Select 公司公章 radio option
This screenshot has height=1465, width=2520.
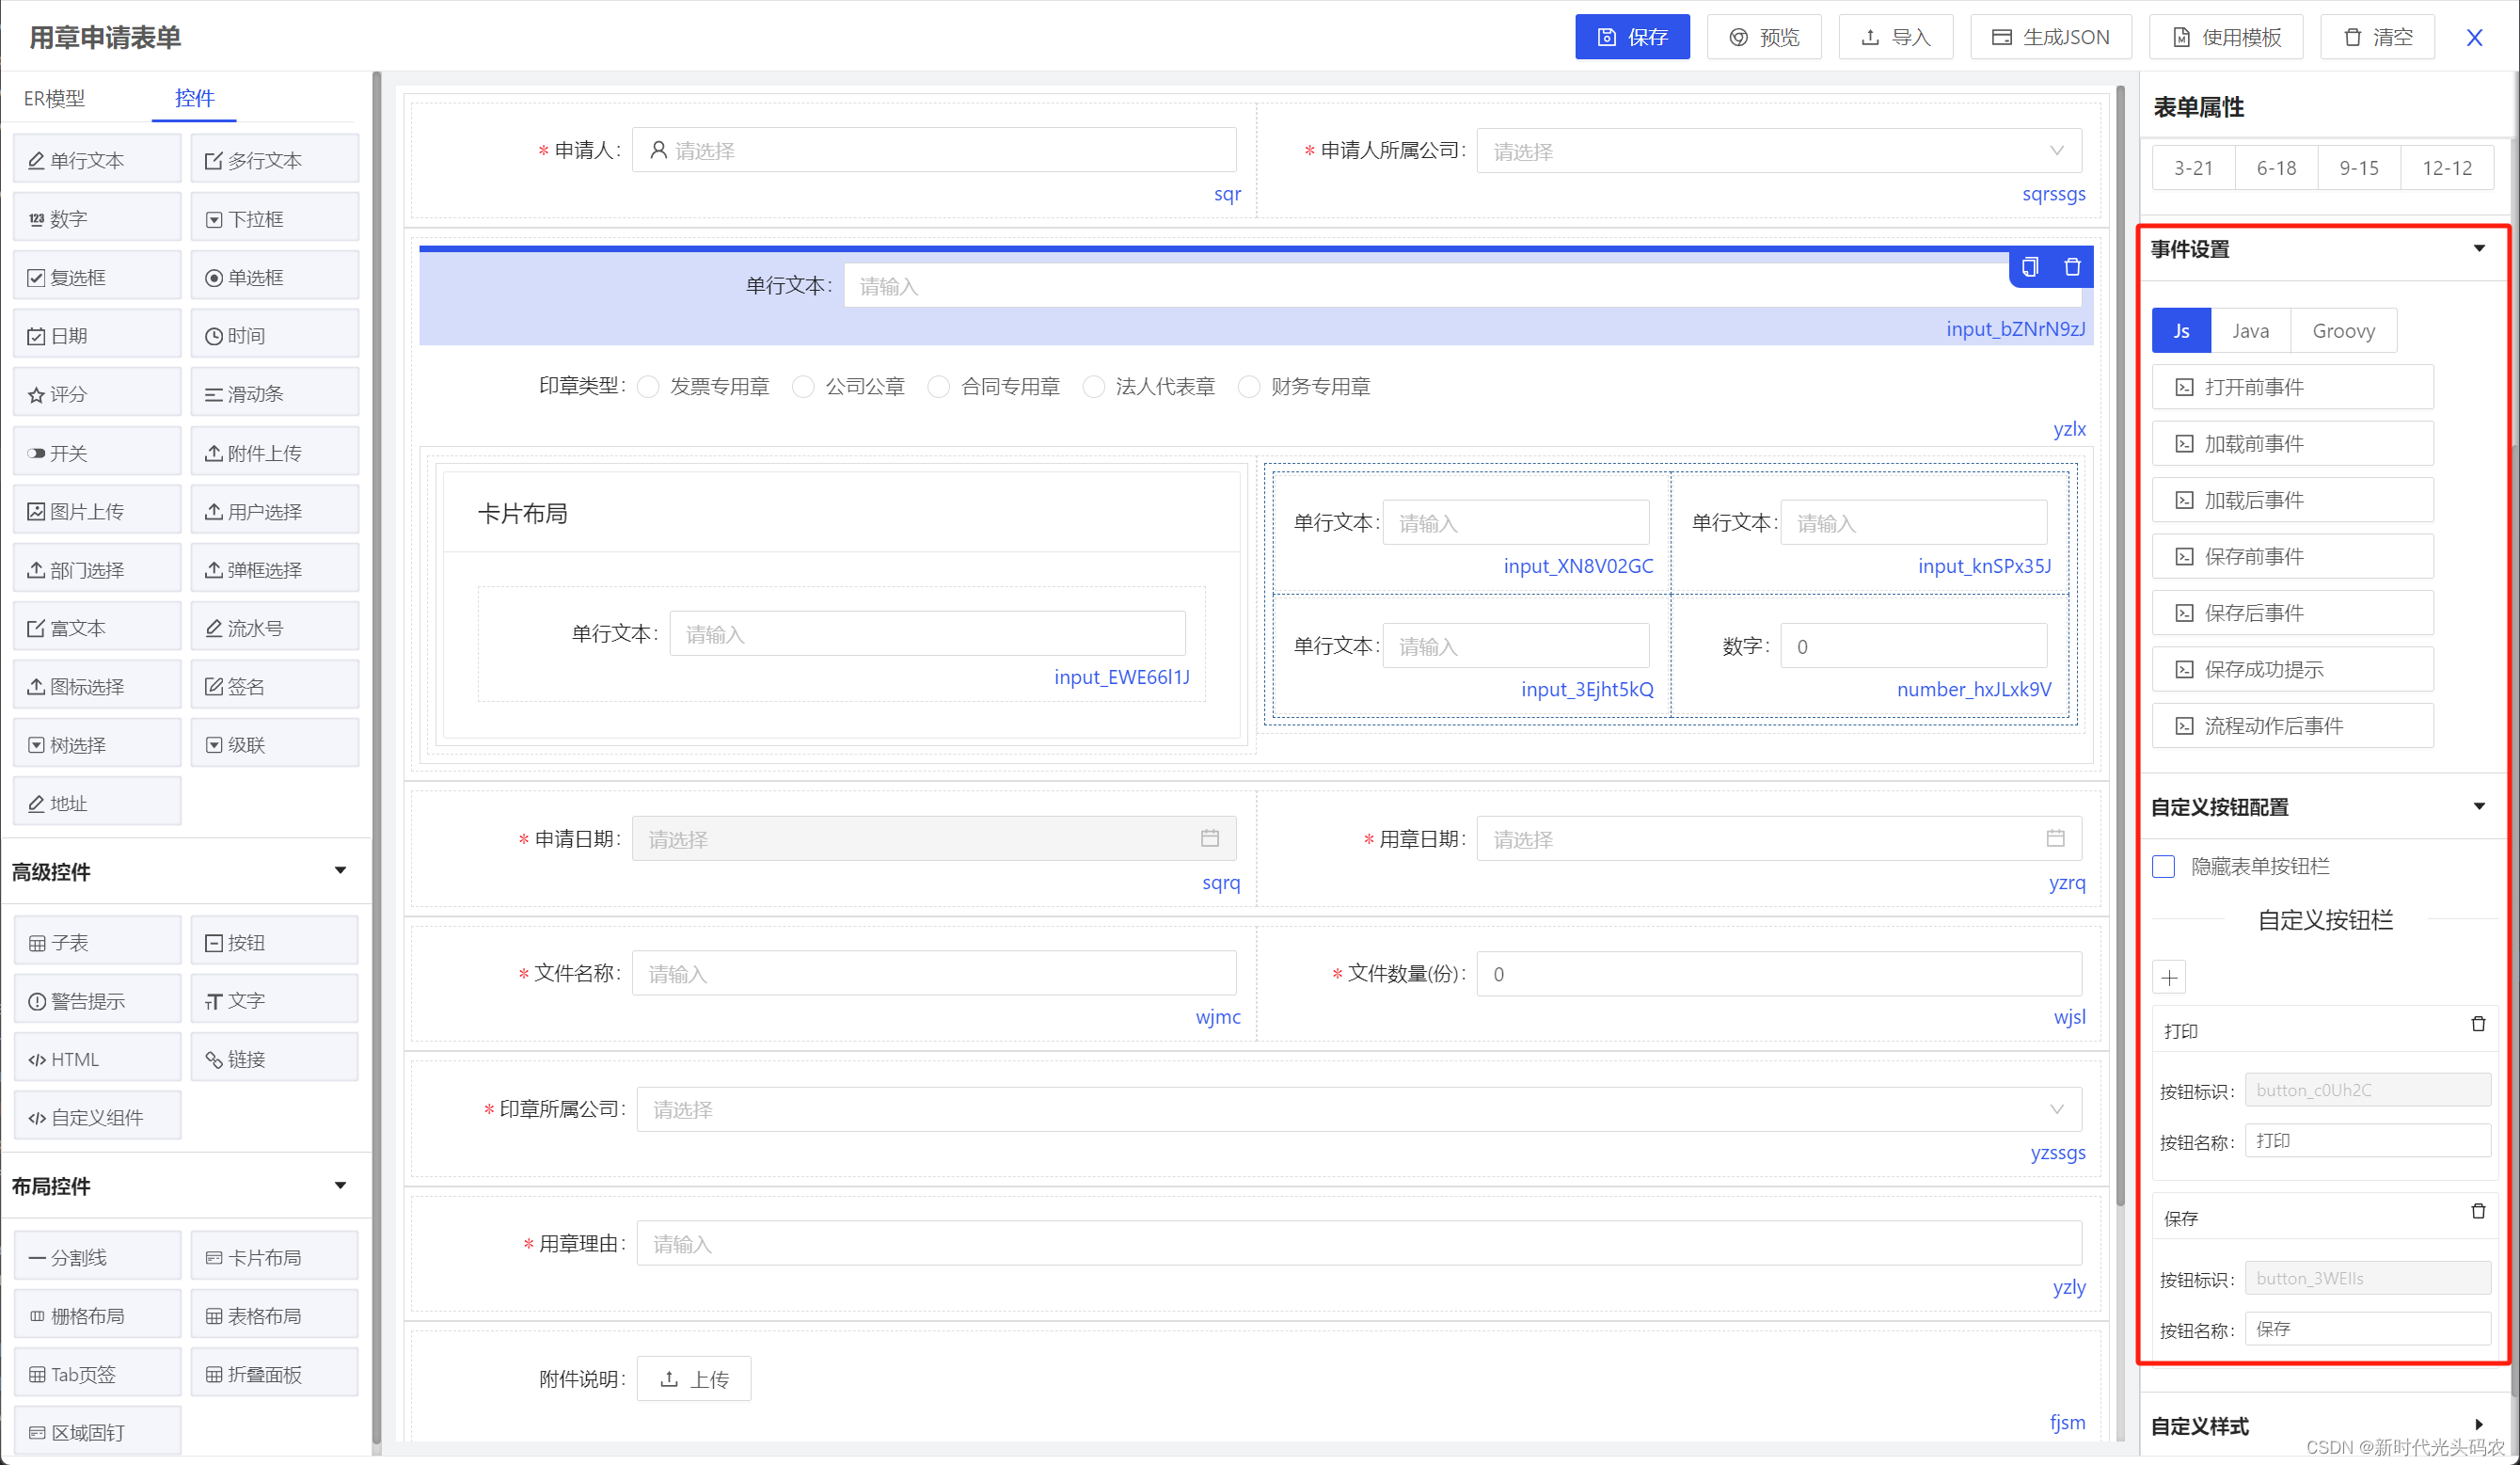tap(803, 387)
